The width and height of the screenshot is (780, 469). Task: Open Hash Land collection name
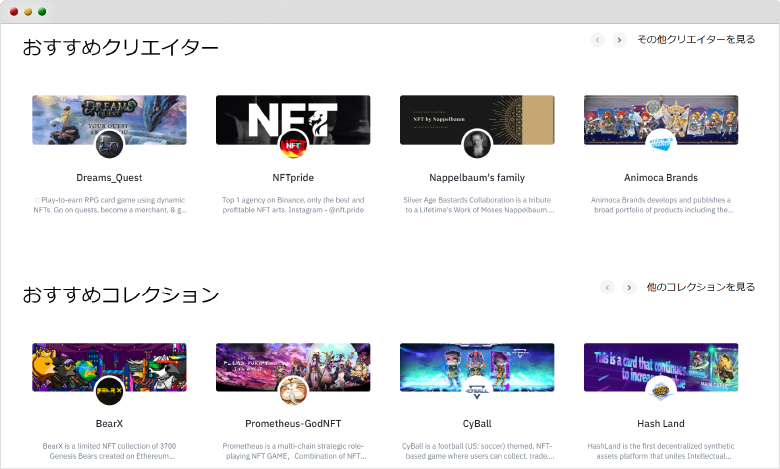(x=661, y=424)
